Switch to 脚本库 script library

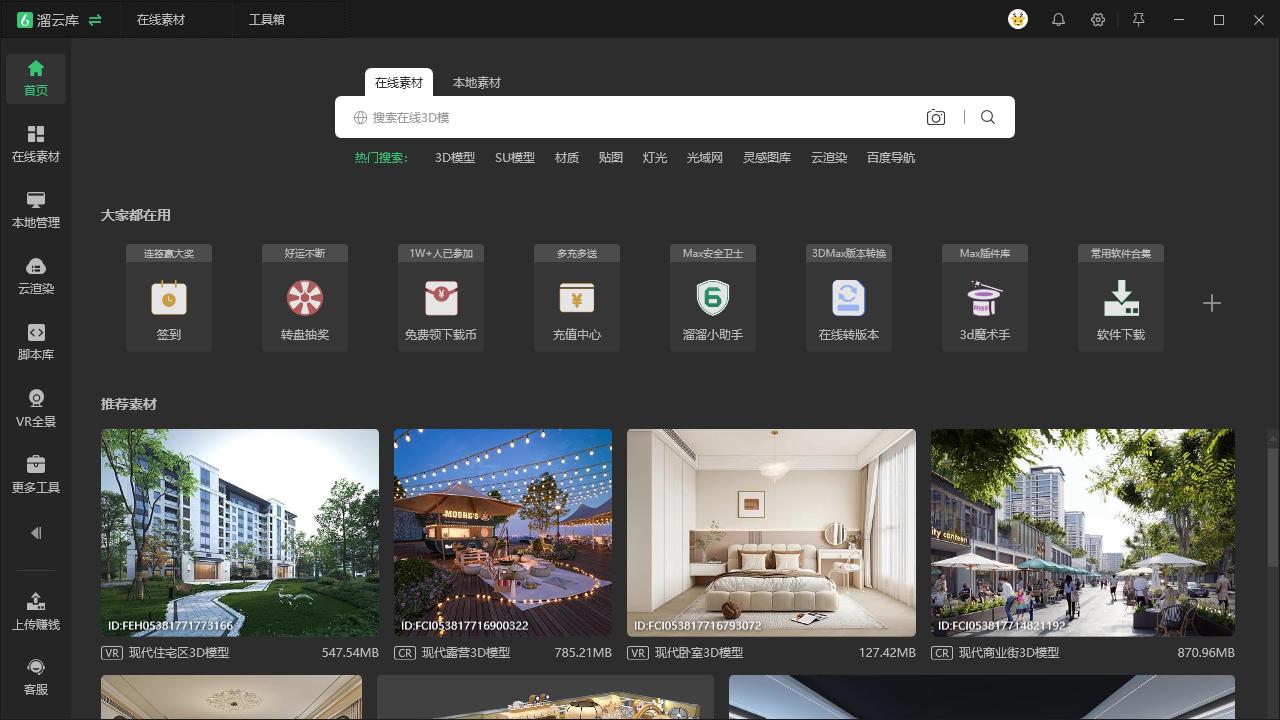[x=35, y=340]
